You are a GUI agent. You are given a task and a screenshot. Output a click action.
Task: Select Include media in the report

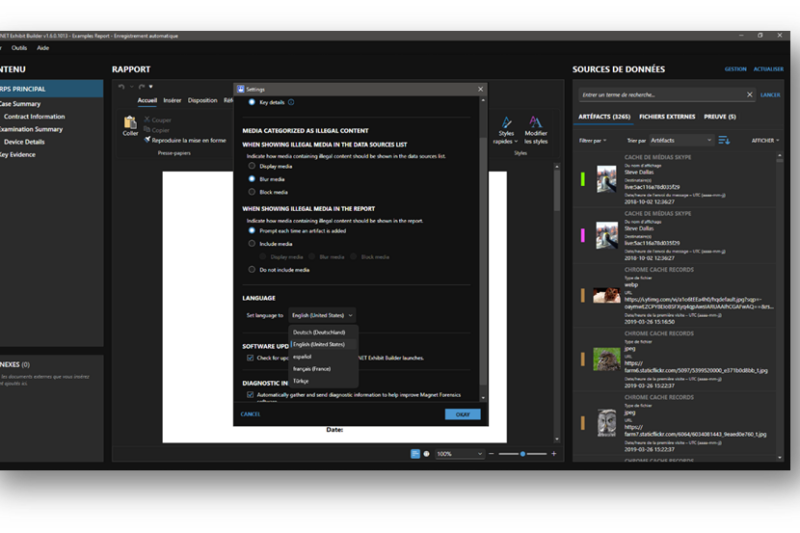pyautogui.click(x=252, y=244)
